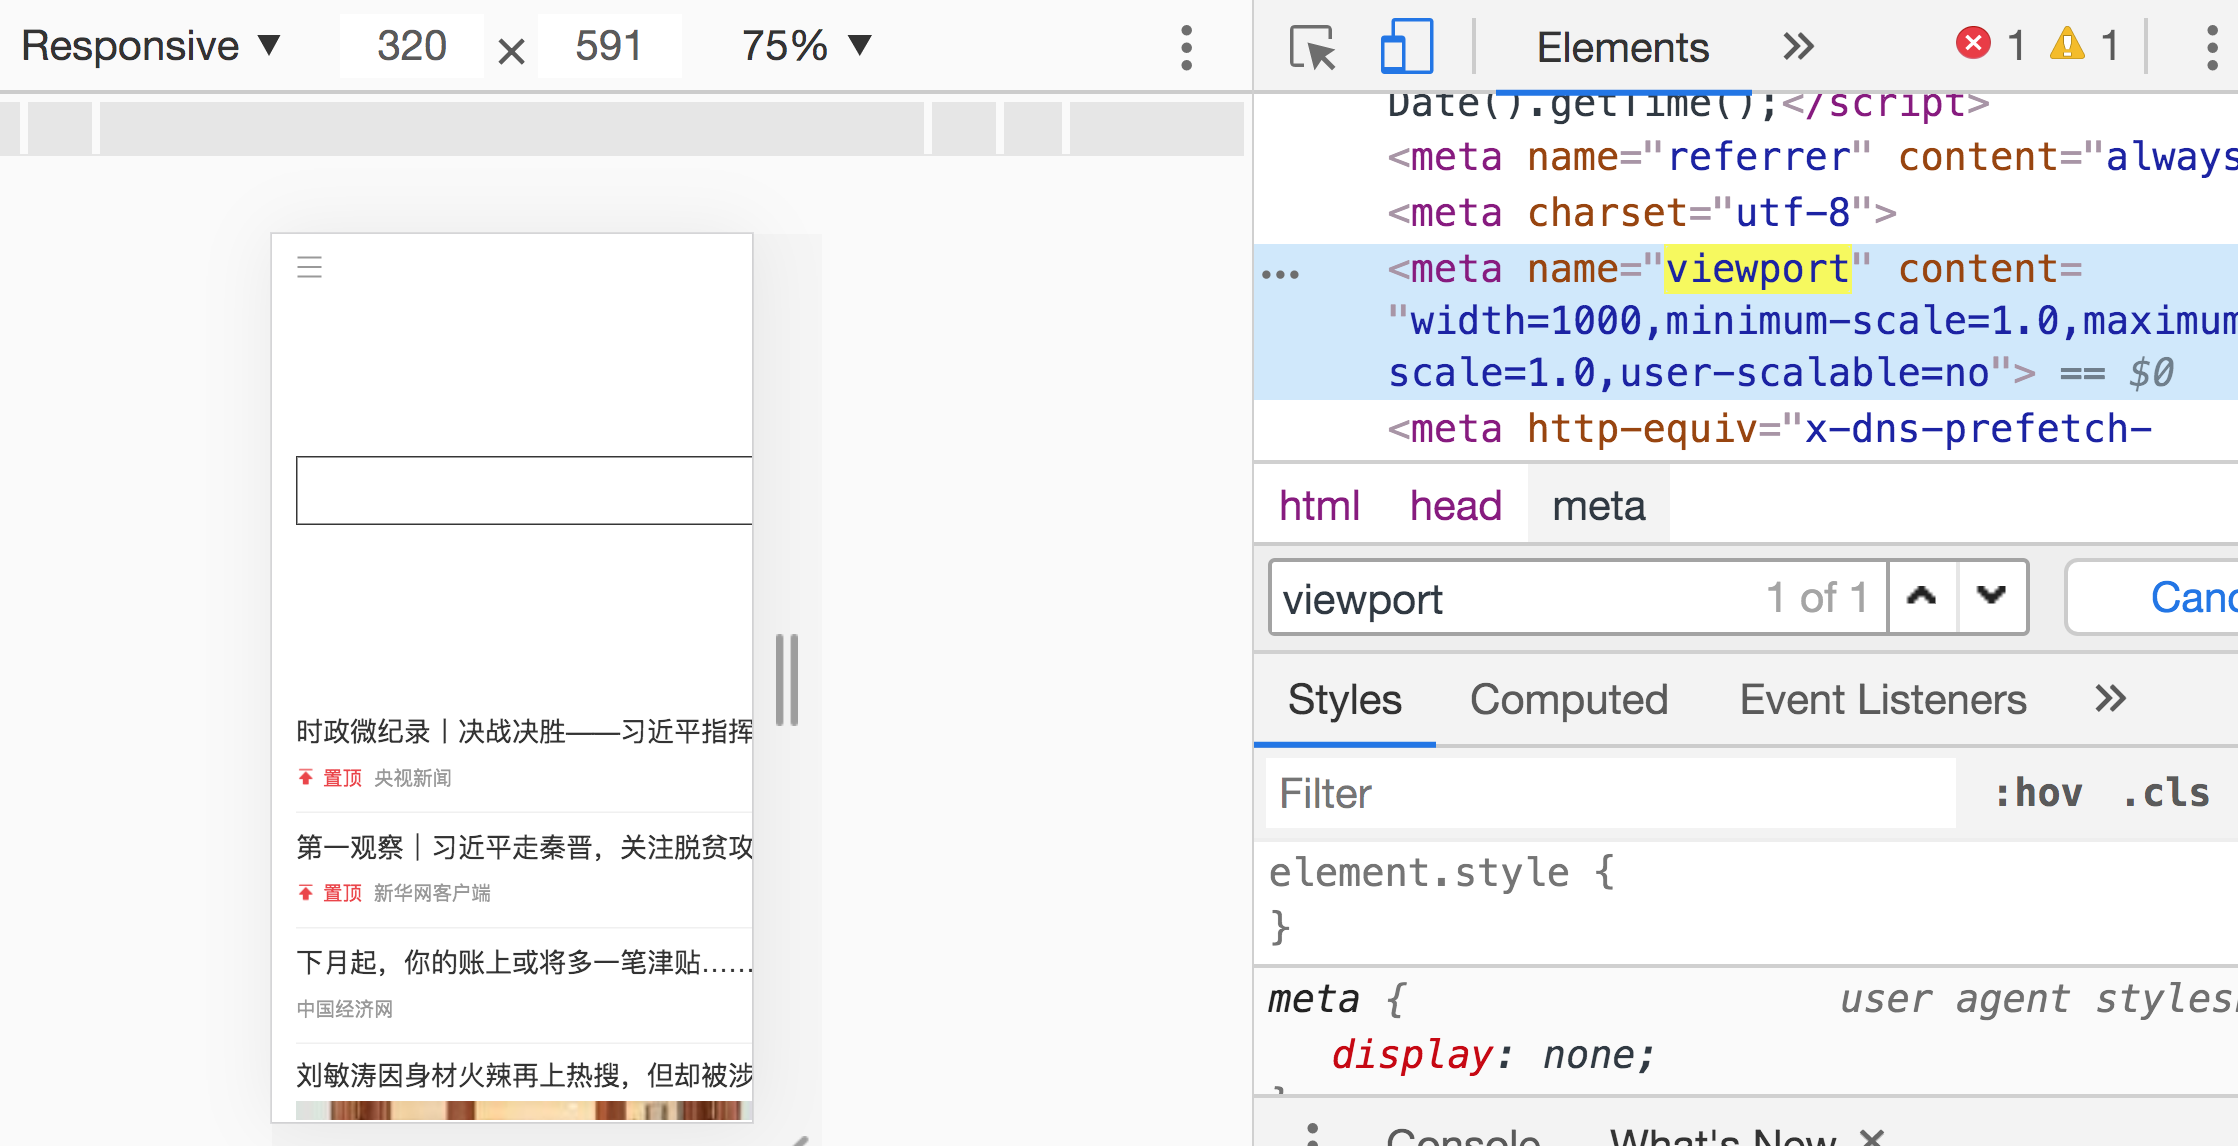Toggle the .cls class editor
Image resolution: width=2238 pixels, height=1146 pixels.
point(2165,793)
